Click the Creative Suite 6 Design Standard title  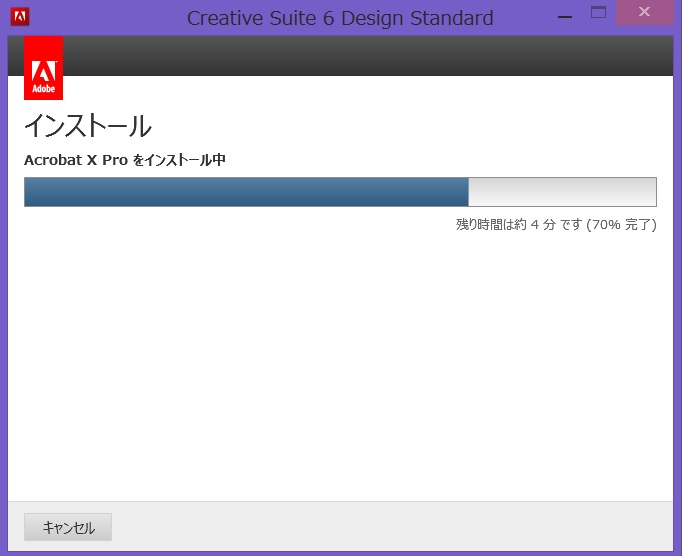[x=340, y=18]
